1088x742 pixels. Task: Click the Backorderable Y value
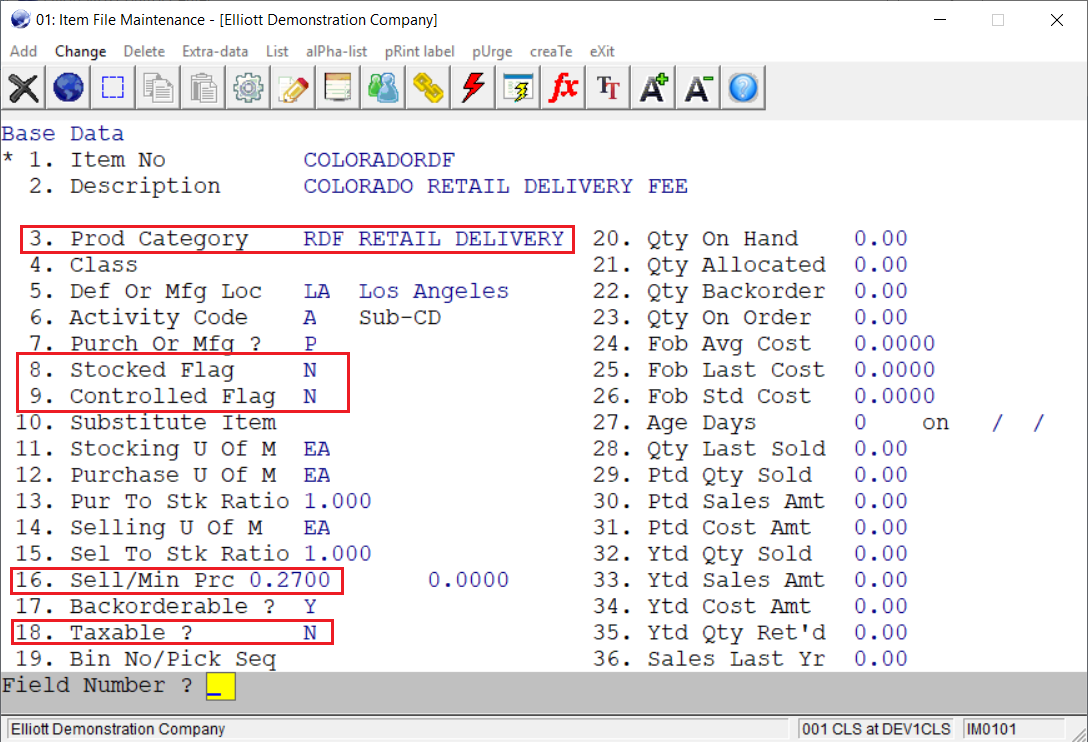(x=310, y=607)
